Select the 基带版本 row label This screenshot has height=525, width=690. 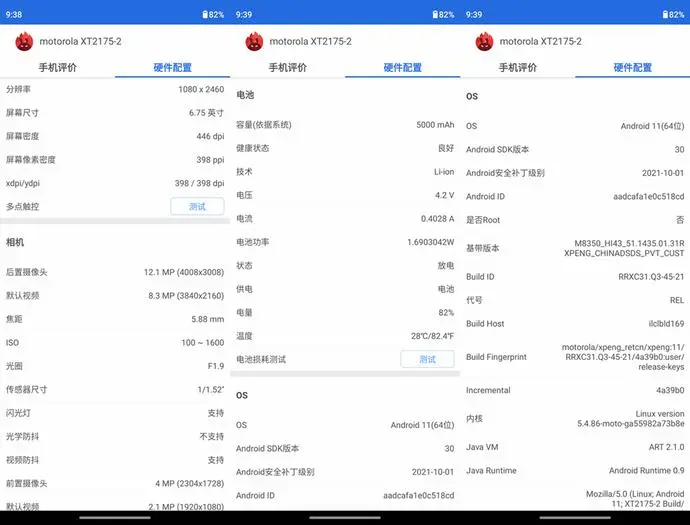pyautogui.click(x=483, y=248)
